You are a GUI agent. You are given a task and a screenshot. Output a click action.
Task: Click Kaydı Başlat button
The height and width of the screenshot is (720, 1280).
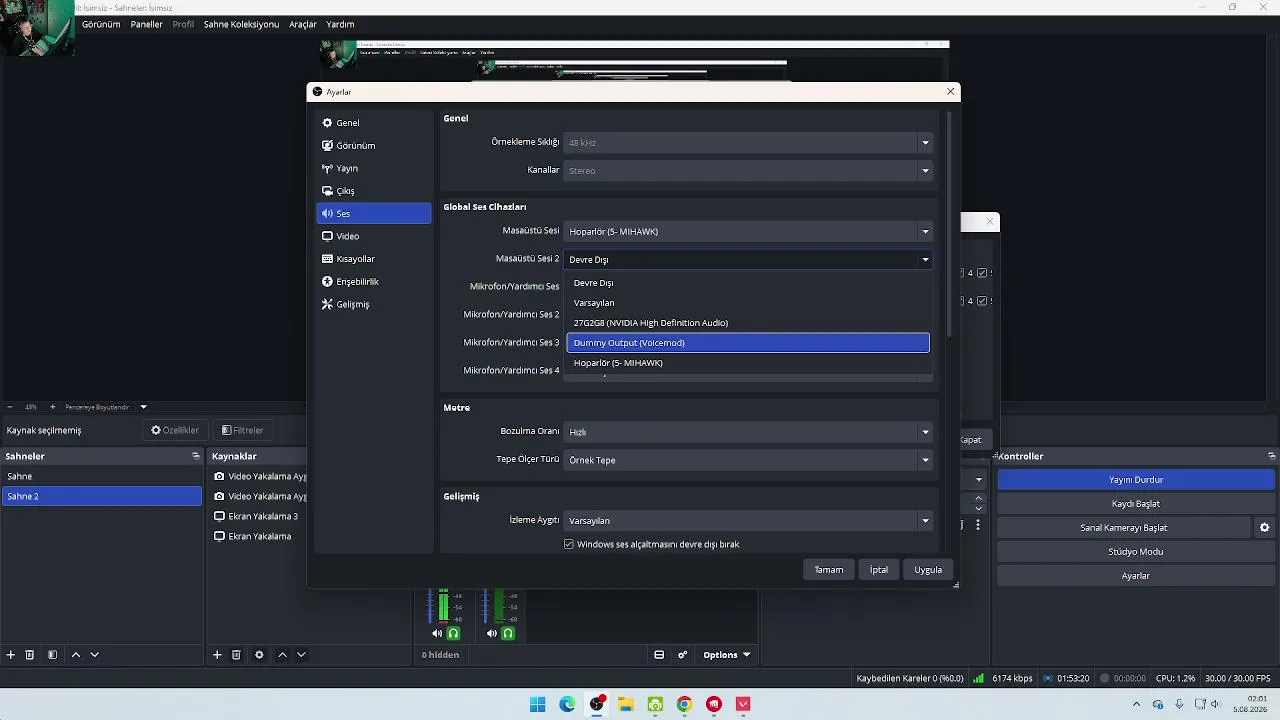[x=1135, y=504]
